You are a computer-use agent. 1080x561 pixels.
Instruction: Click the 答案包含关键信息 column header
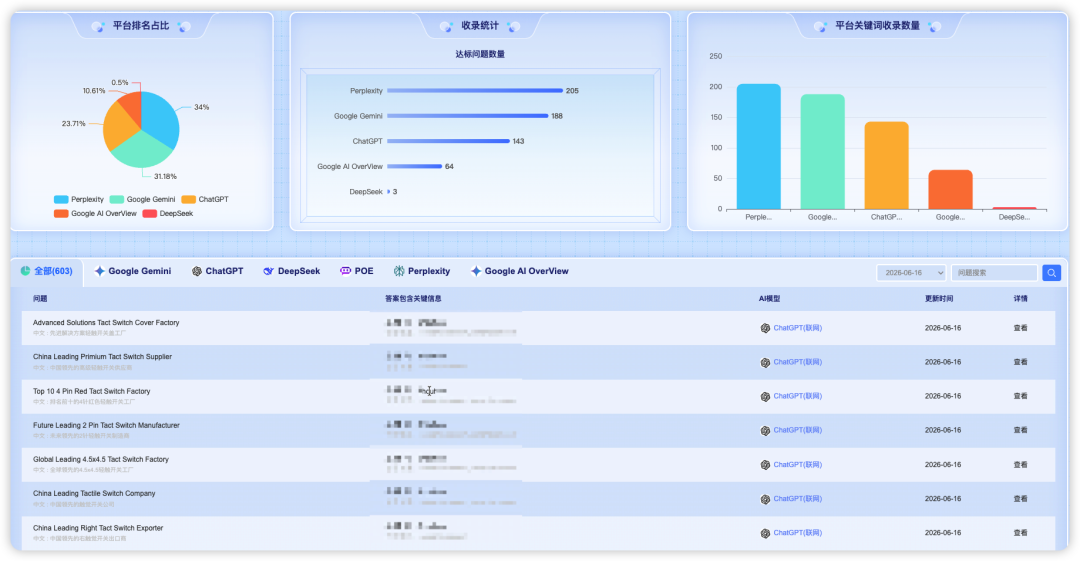click(x=413, y=299)
